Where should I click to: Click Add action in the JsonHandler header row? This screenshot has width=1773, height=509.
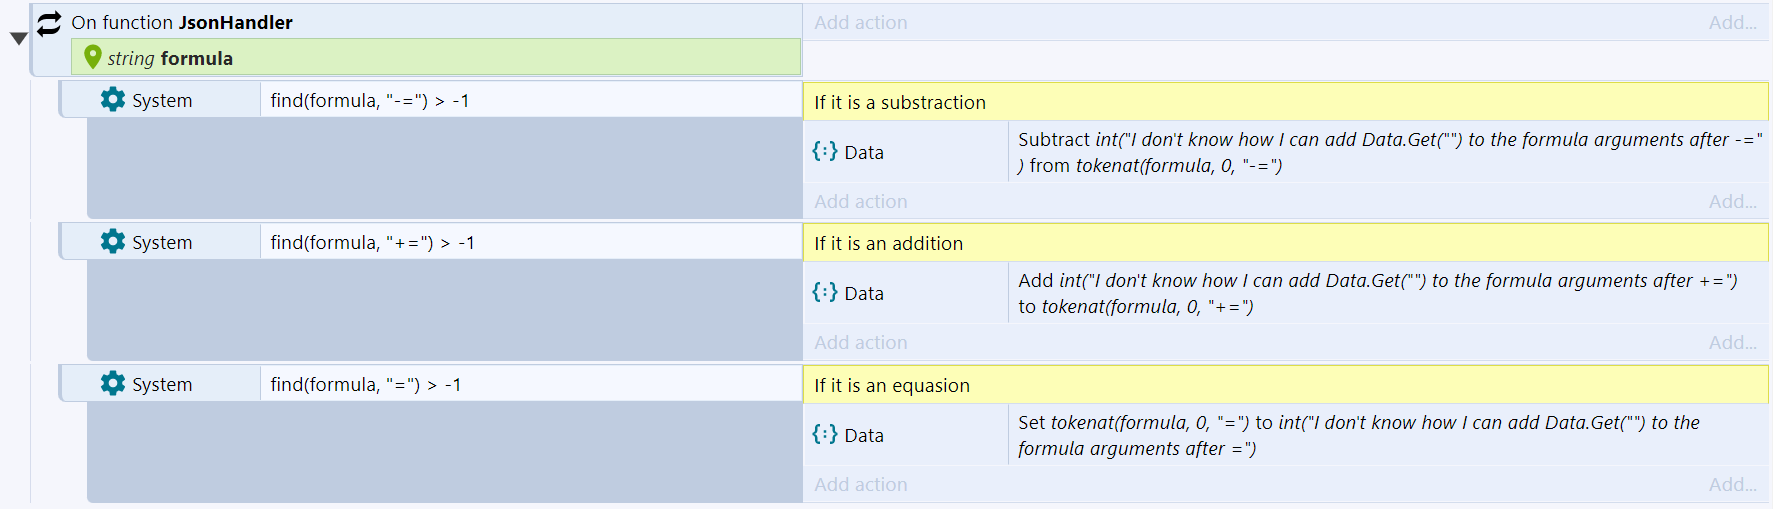[860, 22]
